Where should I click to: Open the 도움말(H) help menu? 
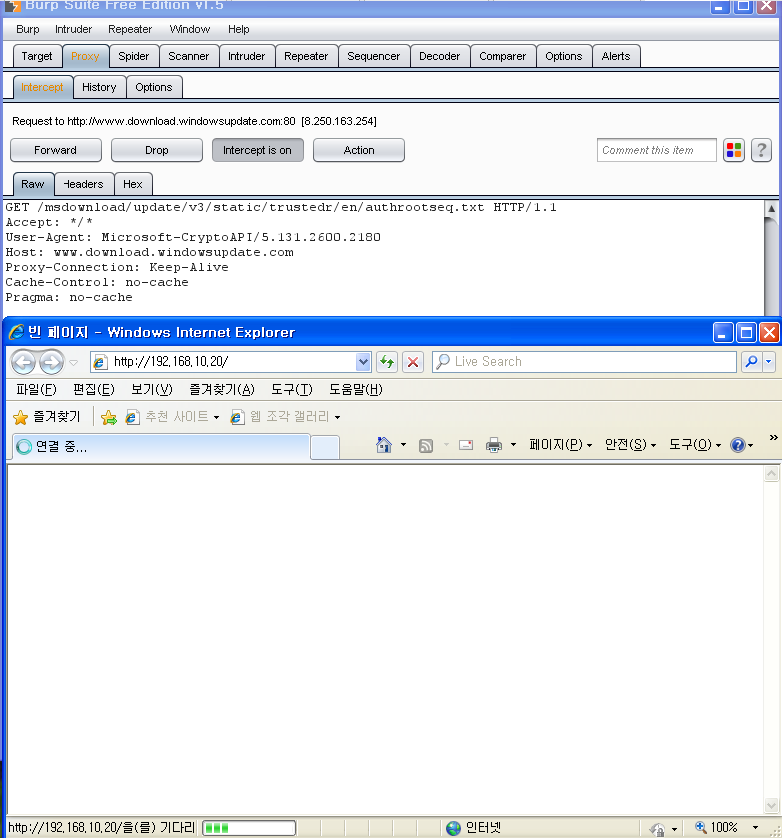(355, 390)
